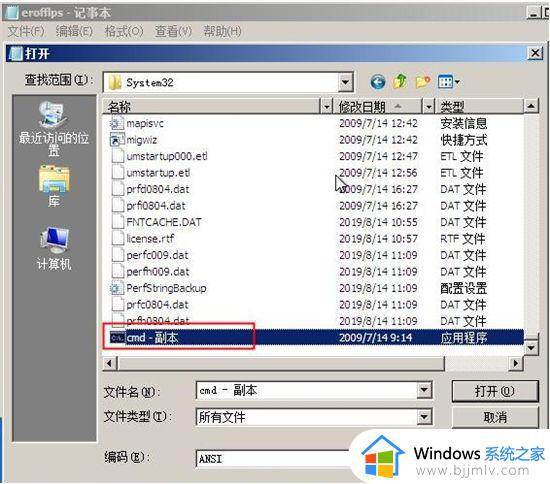Sort by the 类型 column header

coord(479,106)
